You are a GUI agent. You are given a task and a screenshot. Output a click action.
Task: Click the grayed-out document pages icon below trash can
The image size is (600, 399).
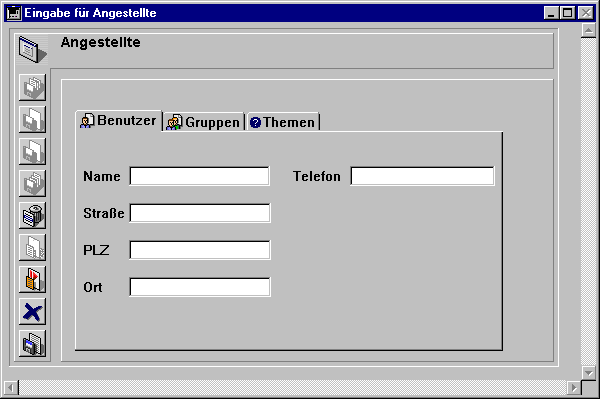[33, 248]
